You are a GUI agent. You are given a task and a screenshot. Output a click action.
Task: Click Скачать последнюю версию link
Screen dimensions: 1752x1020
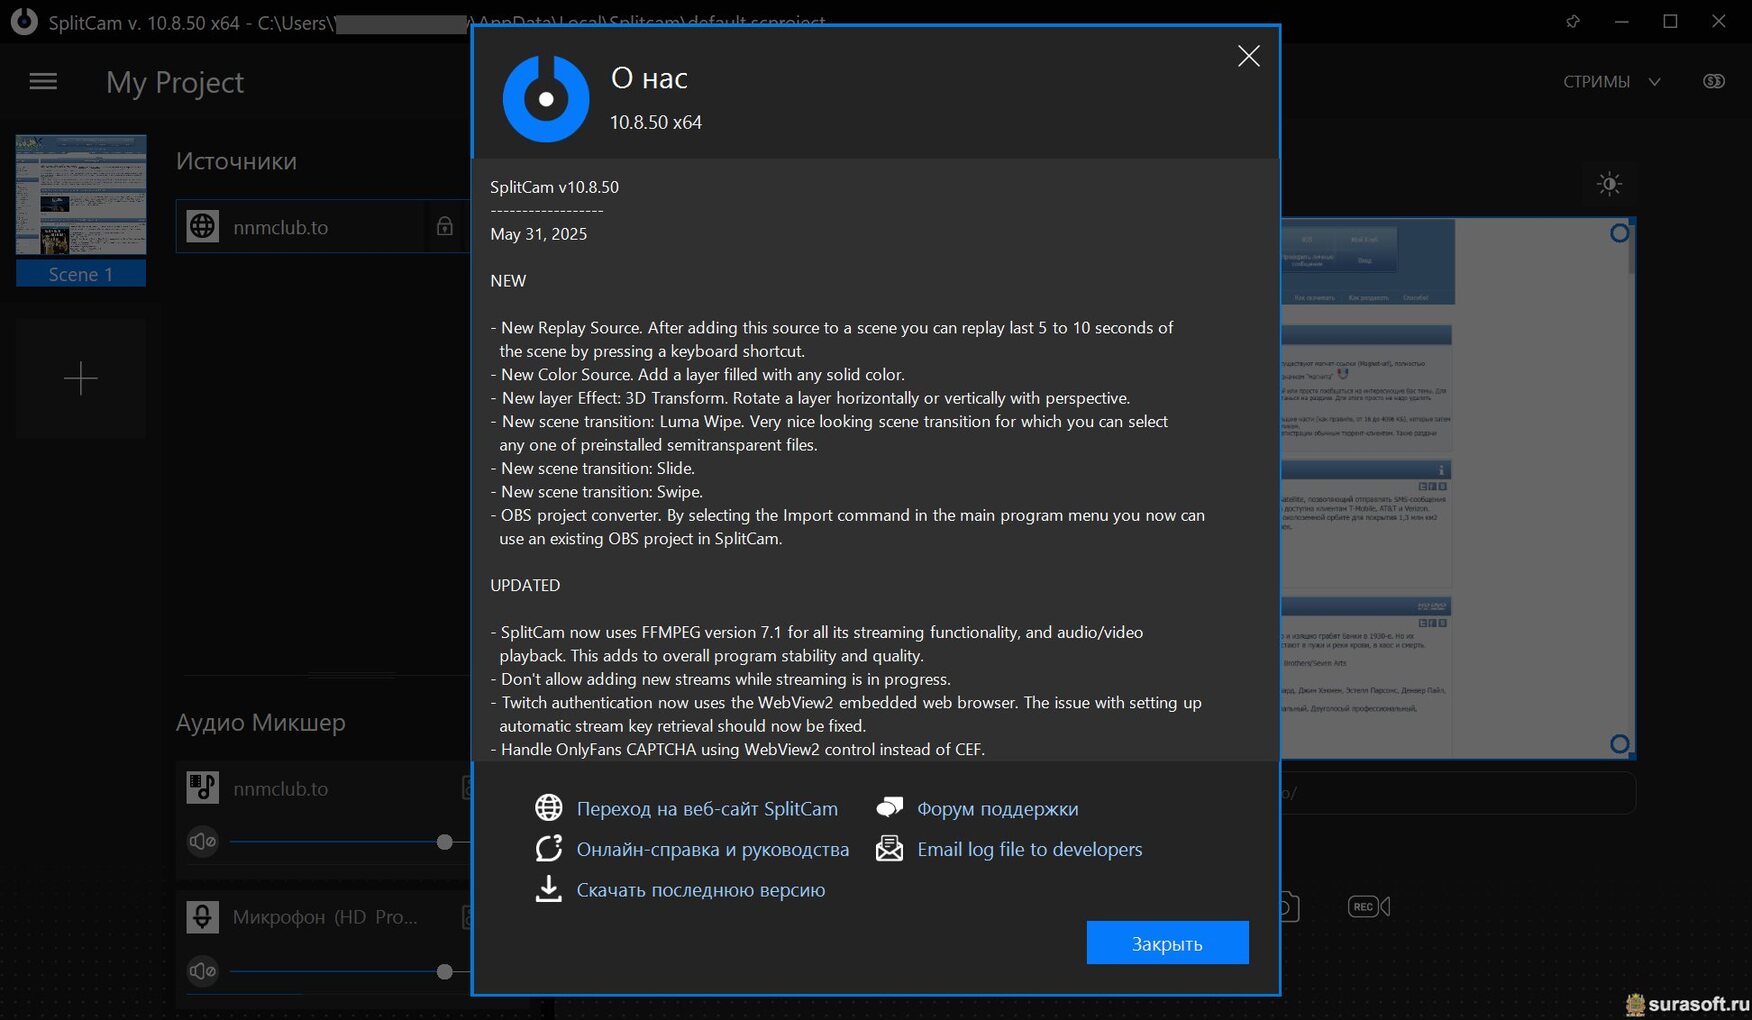click(700, 890)
